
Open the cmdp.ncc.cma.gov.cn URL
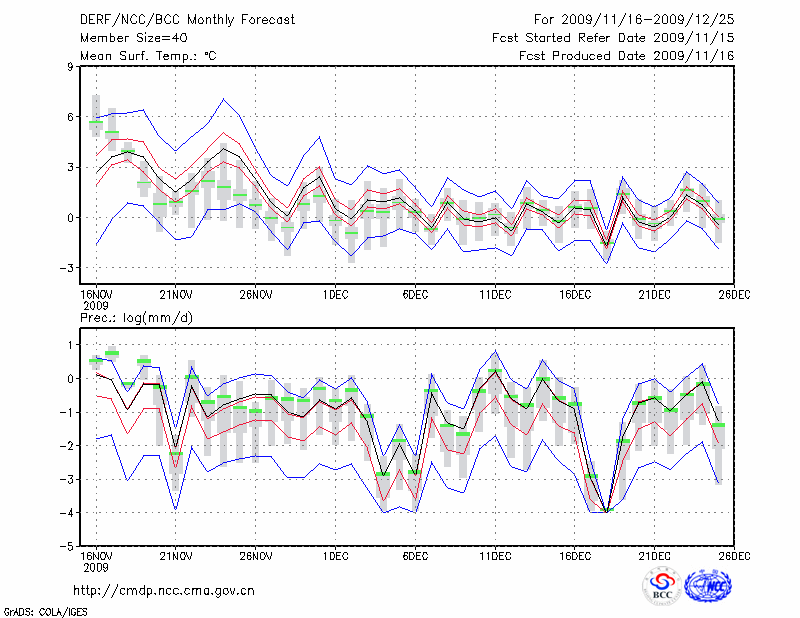(164, 590)
